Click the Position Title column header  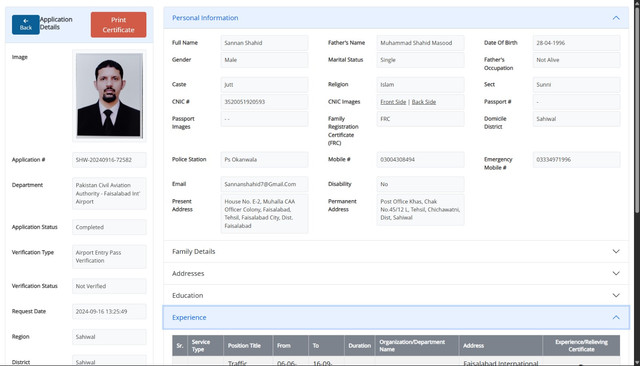(x=248, y=346)
